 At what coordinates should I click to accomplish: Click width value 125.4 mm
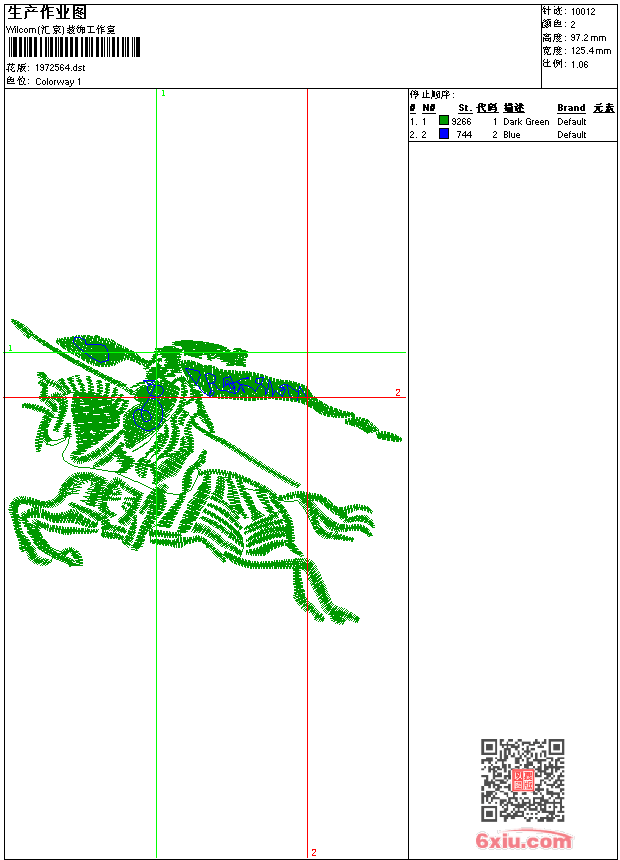(590, 51)
